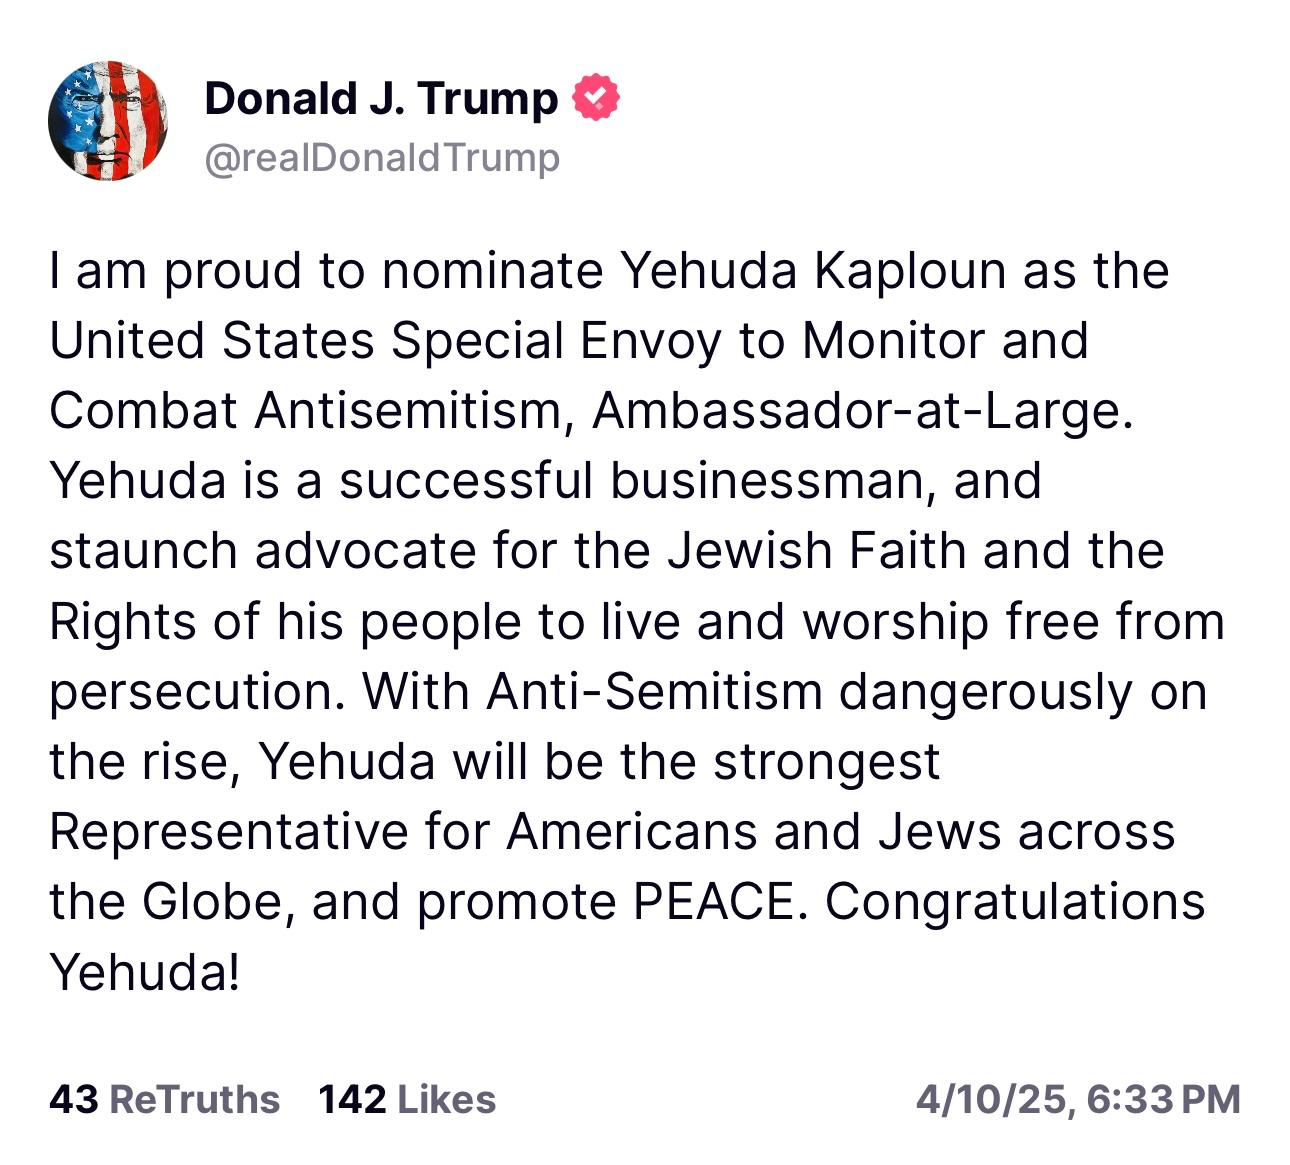Open the 4/10/25, 6:33 PM timestamp
Screen dimensions: 1290x1165
pos(1078,1099)
